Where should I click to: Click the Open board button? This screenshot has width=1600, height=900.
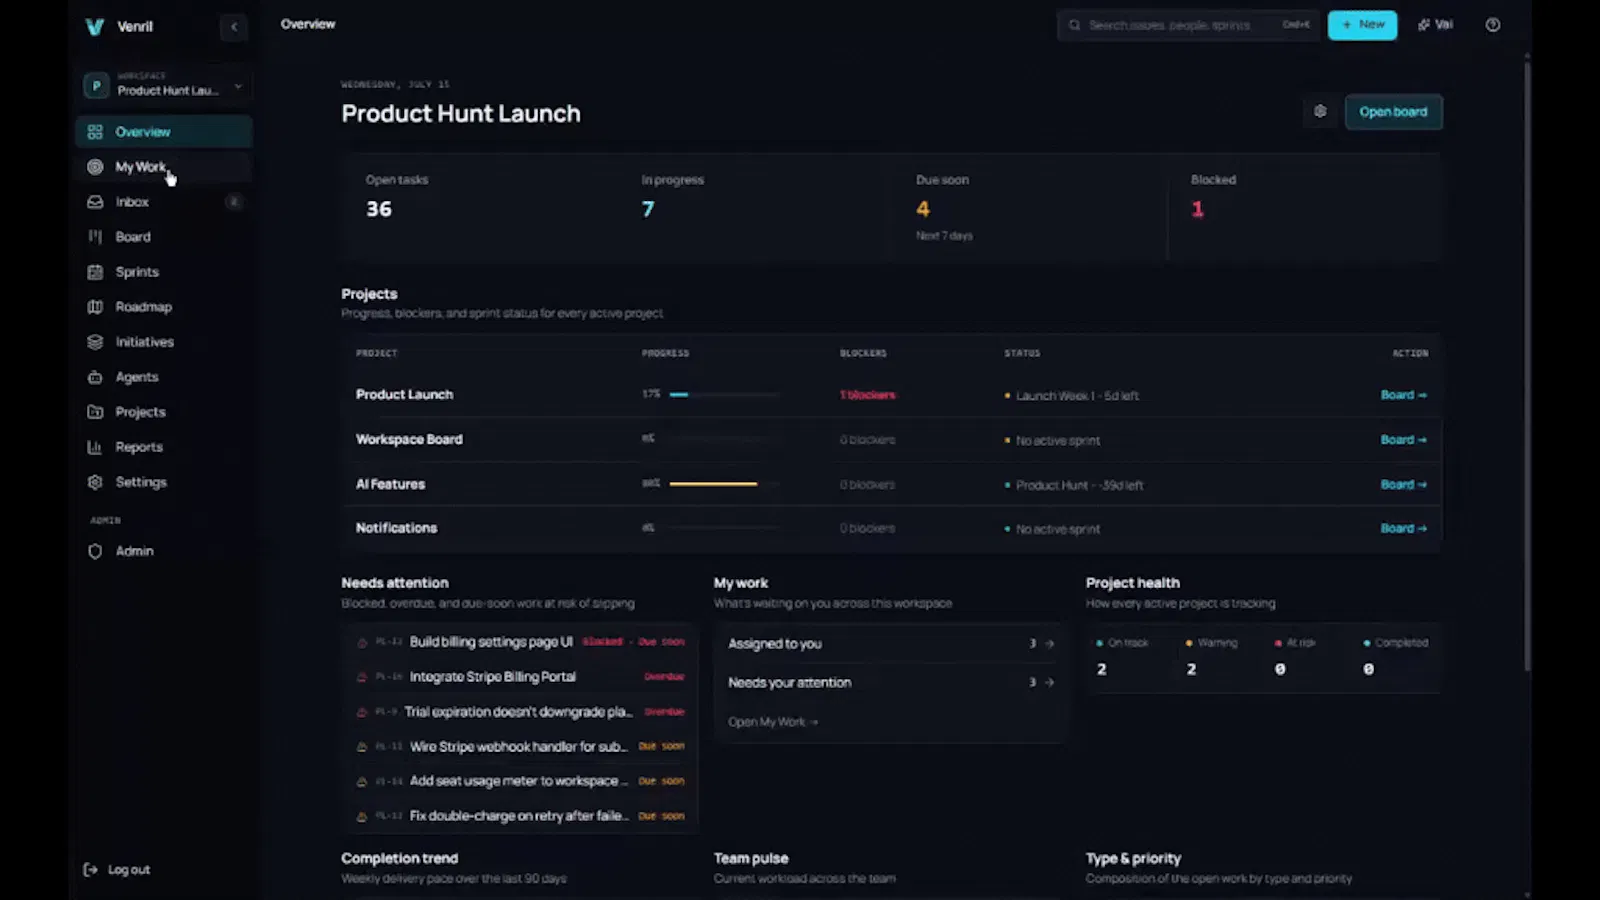pyautogui.click(x=1393, y=112)
